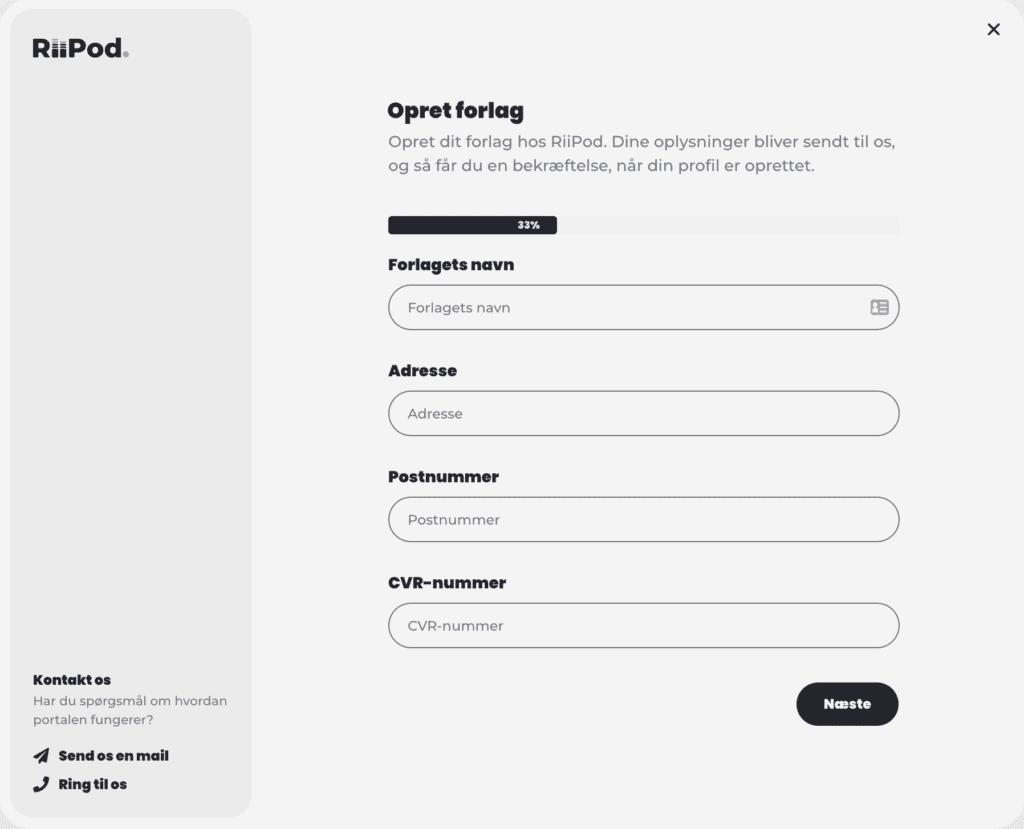Click the contact card icon in Forlagets navn field
The width and height of the screenshot is (1024, 829).
coord(879,308)
